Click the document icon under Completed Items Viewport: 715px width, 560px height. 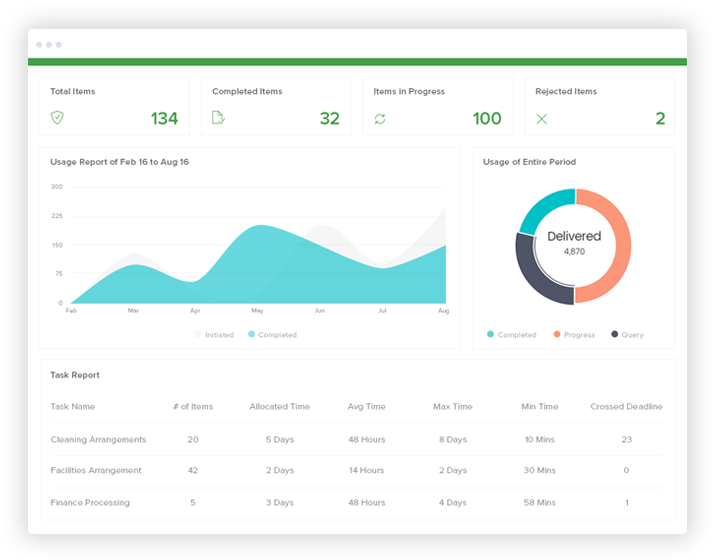click(218, 118)
